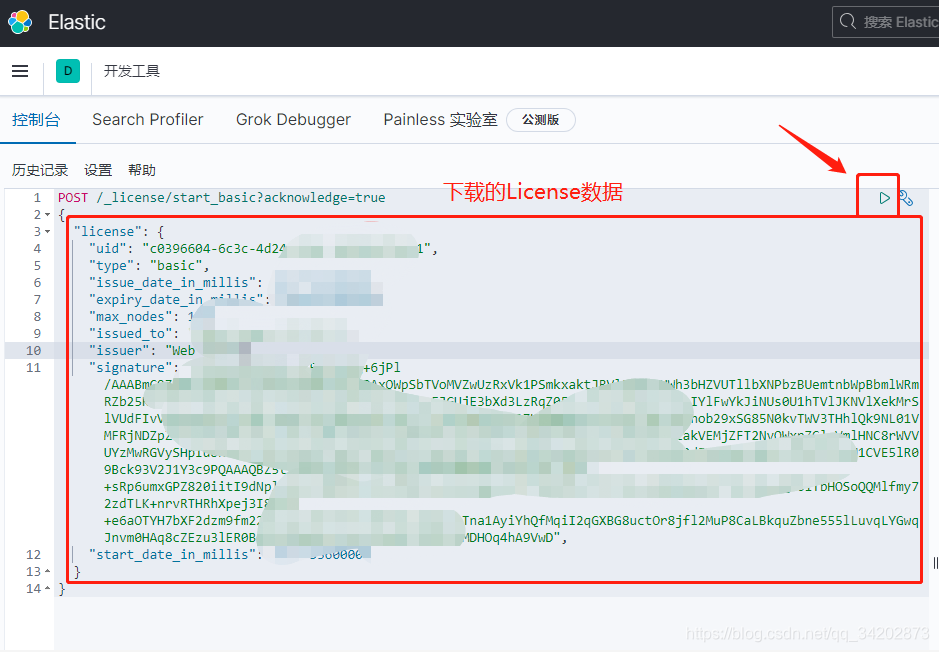Click the "max_nodes" line
939x652 pixels.
141,316
